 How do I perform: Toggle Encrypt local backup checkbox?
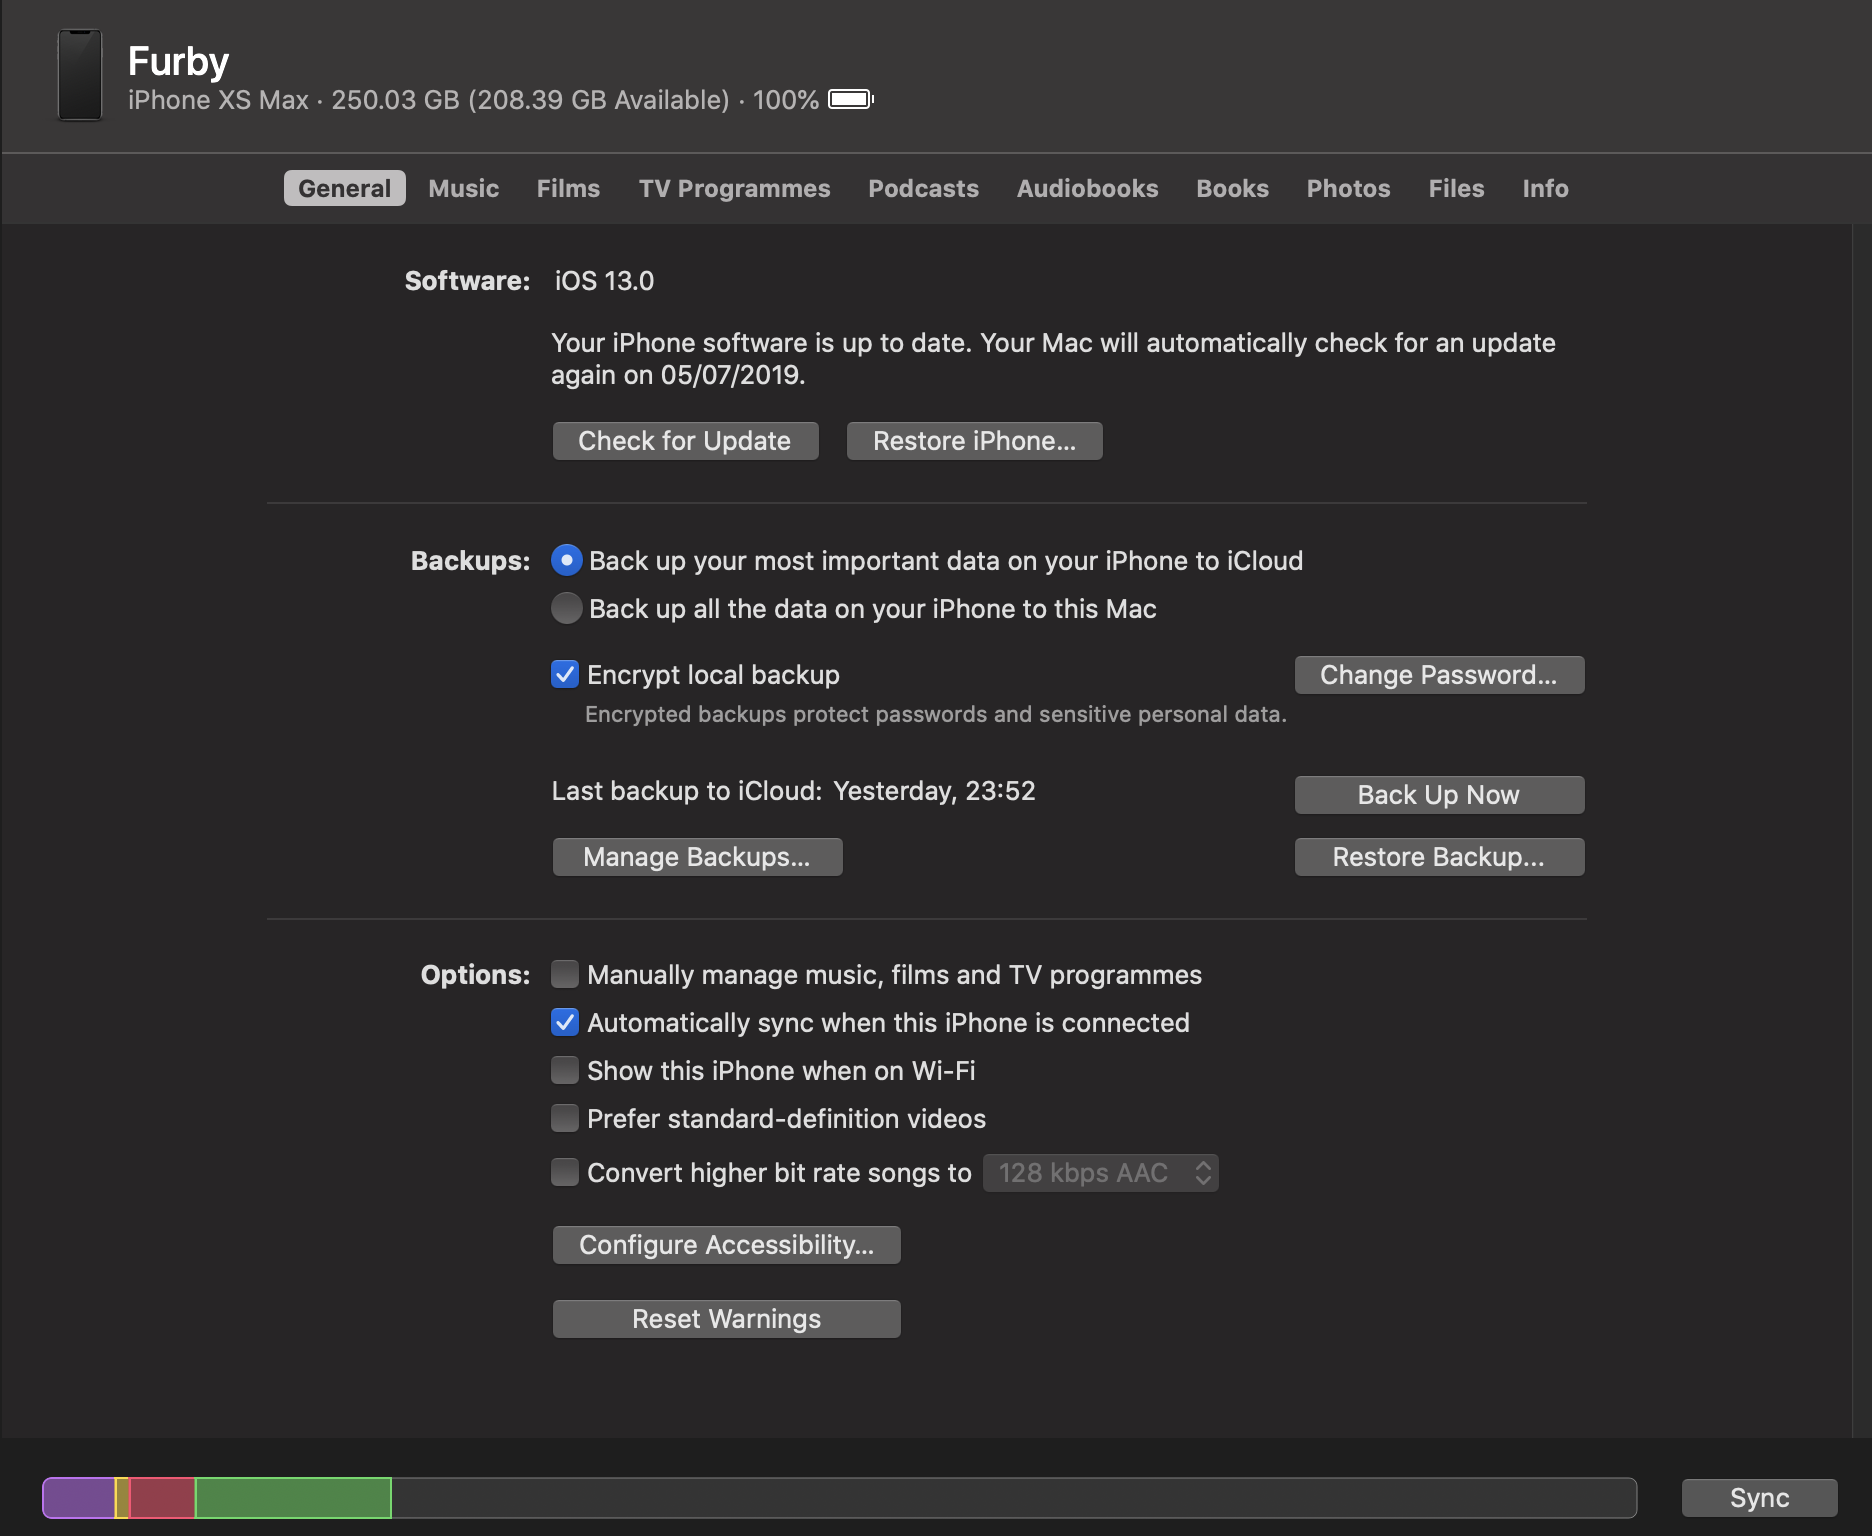pyautogui.click(x=565, y=674)
